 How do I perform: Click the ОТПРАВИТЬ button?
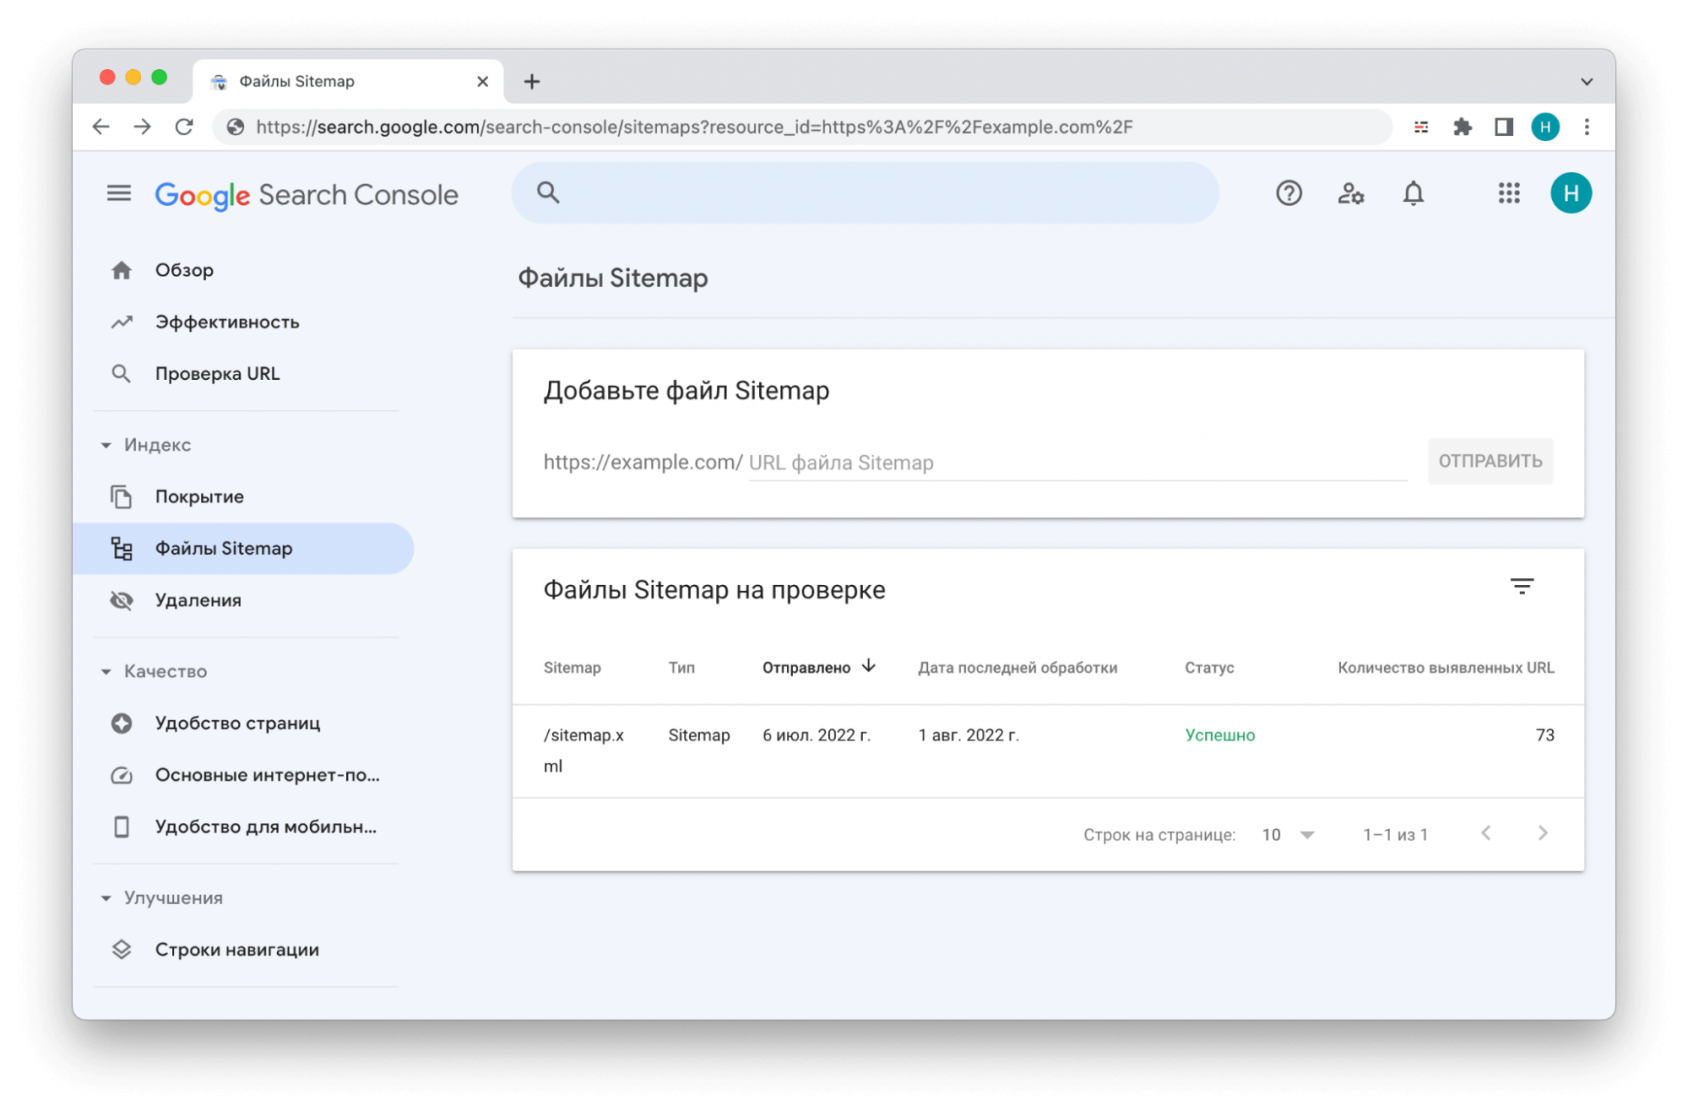click(1490, 461)
